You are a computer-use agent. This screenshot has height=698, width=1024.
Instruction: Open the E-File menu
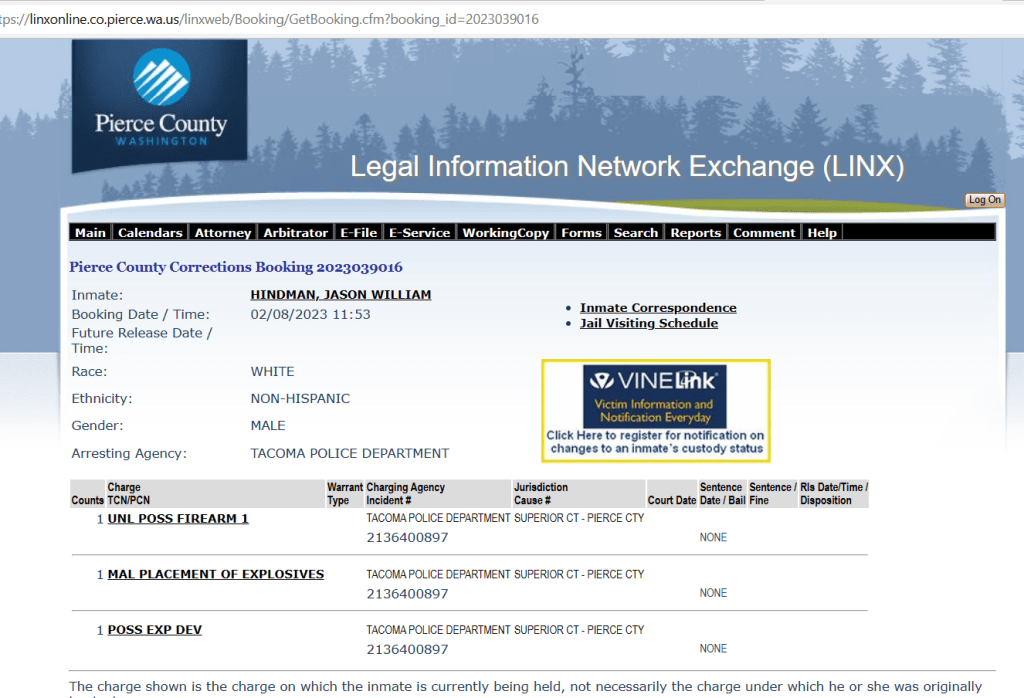tap(358, 232)
